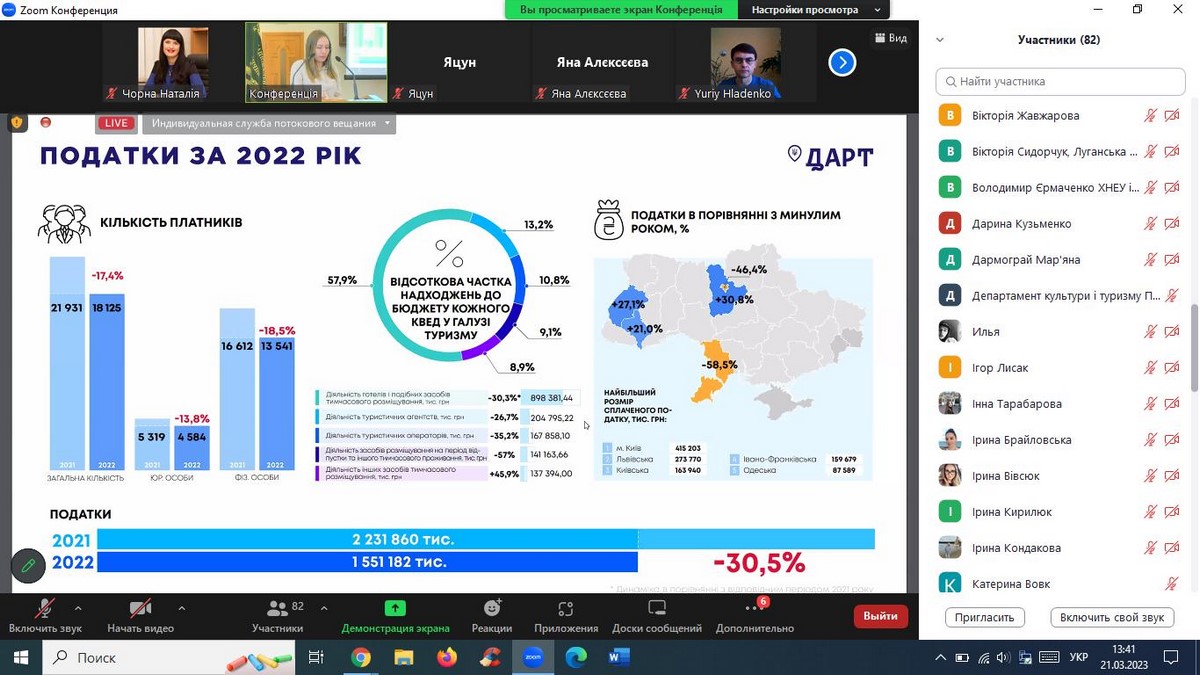Open the Apps icon in toolbar

[566, 608]
